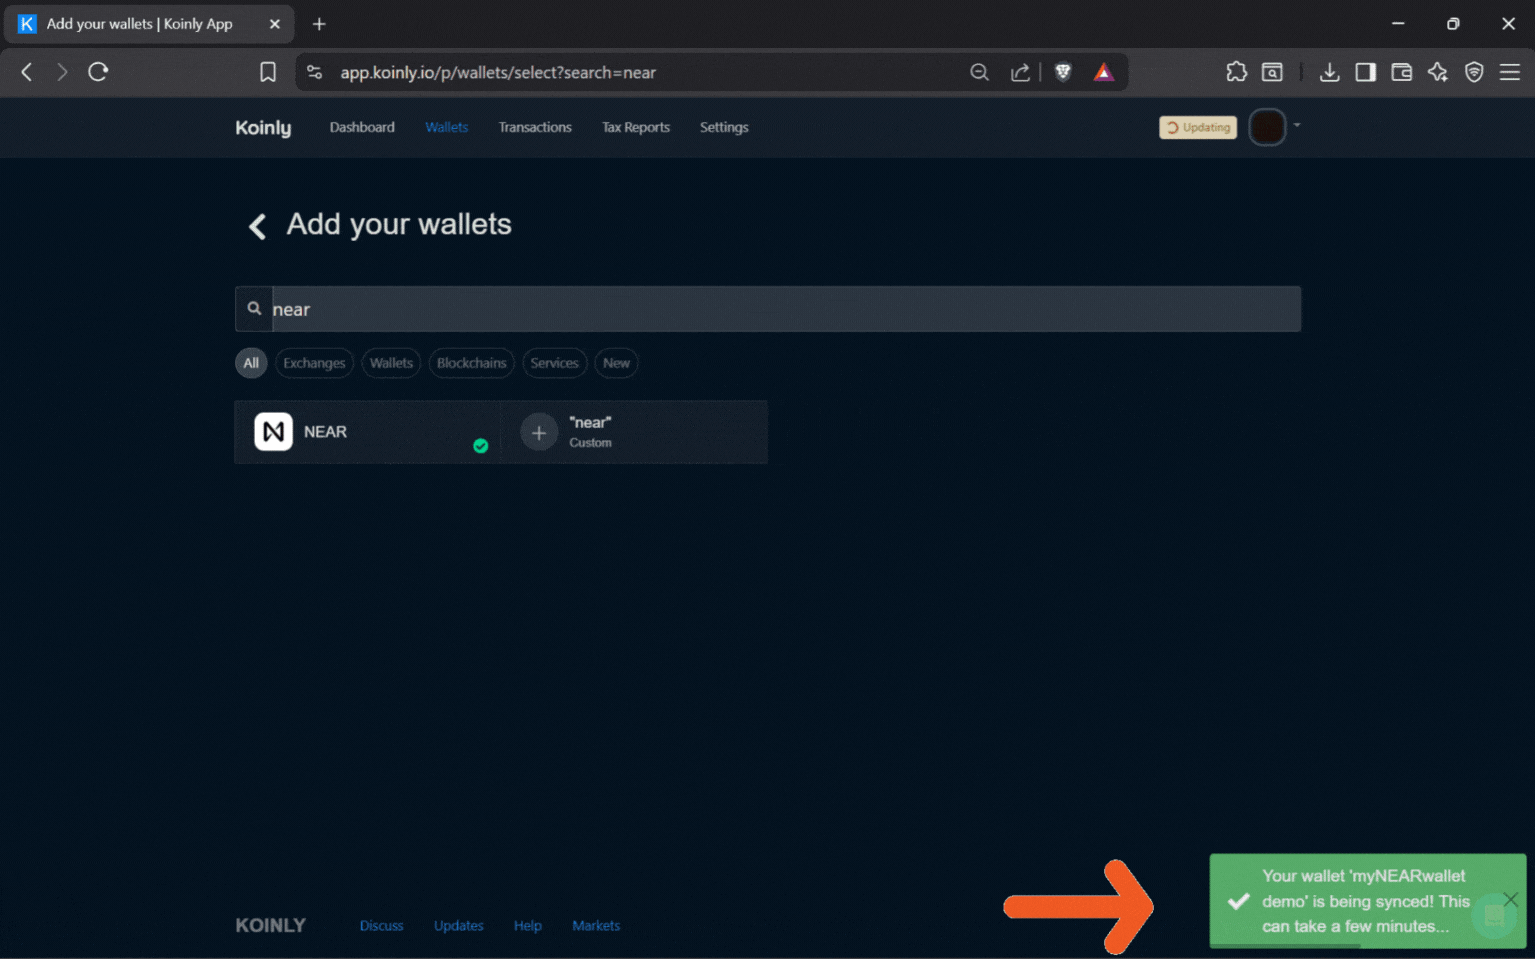The width and height of the screenshot is (1535, 959).
Task: Open the browser hamburger menu
Action: [x=1510, y=71]
